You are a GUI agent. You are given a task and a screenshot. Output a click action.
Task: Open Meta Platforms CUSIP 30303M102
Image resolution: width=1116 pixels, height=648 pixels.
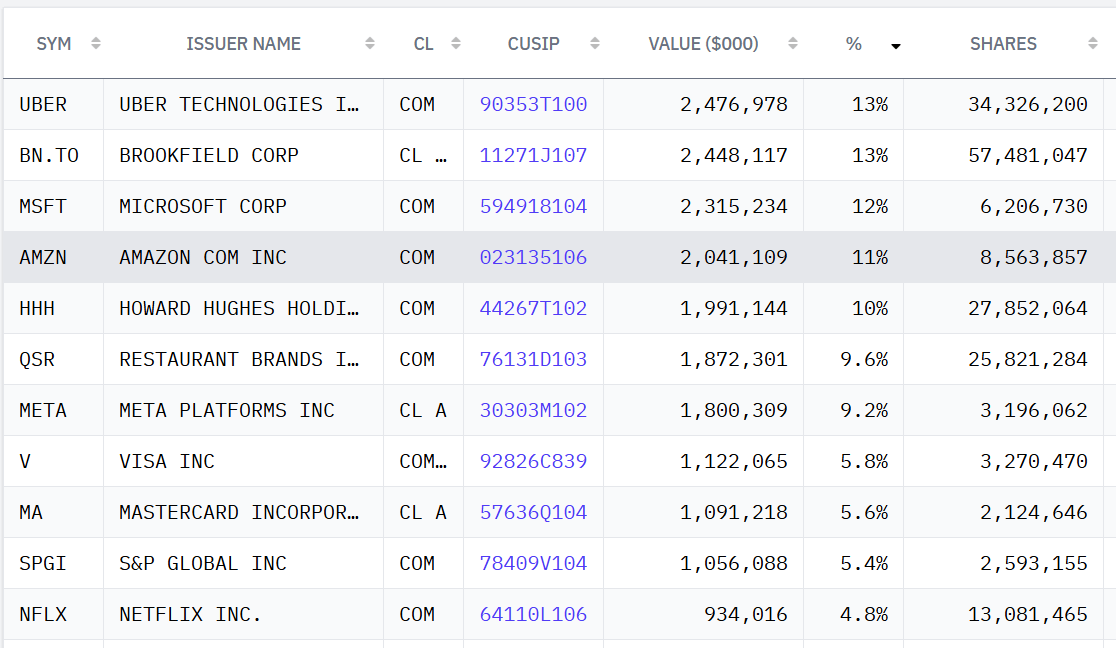point(533,411)
